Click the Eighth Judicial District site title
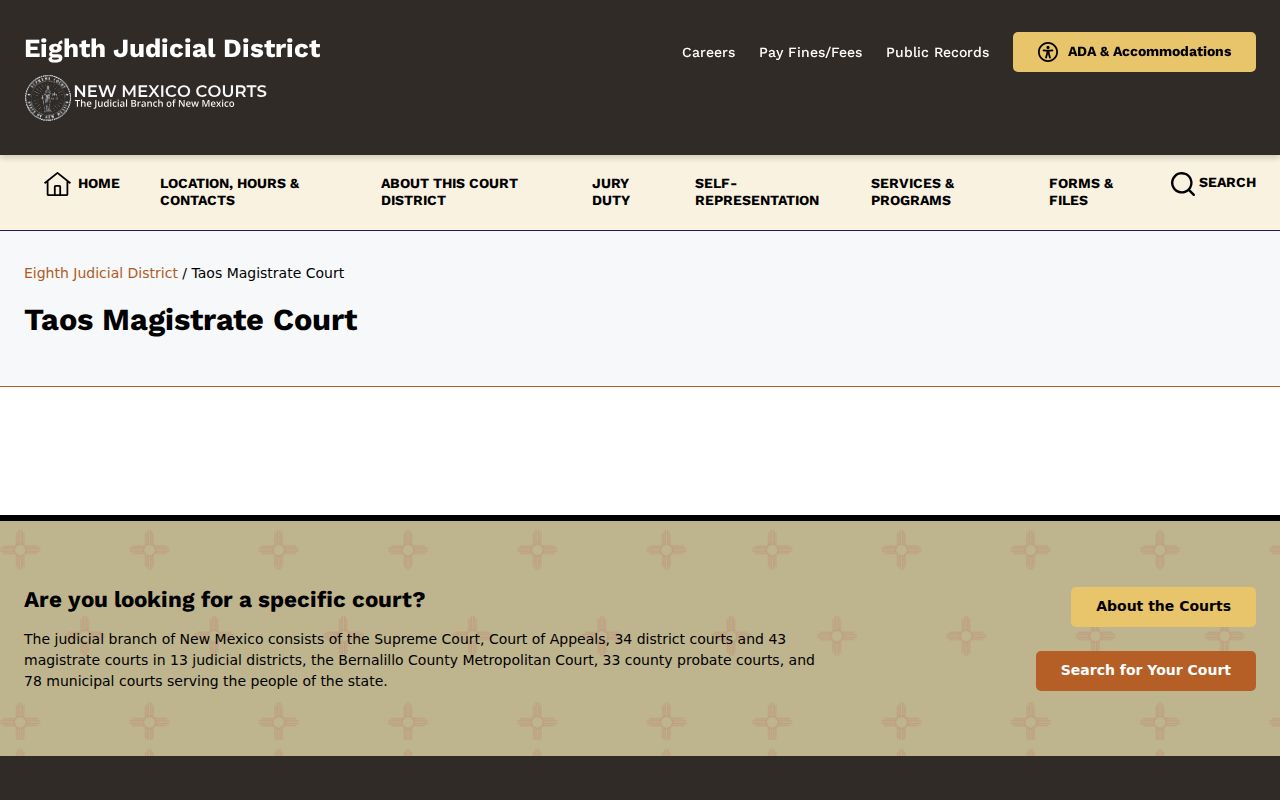This screenshot has width=1280, height=800. click(x=172, y=48)
